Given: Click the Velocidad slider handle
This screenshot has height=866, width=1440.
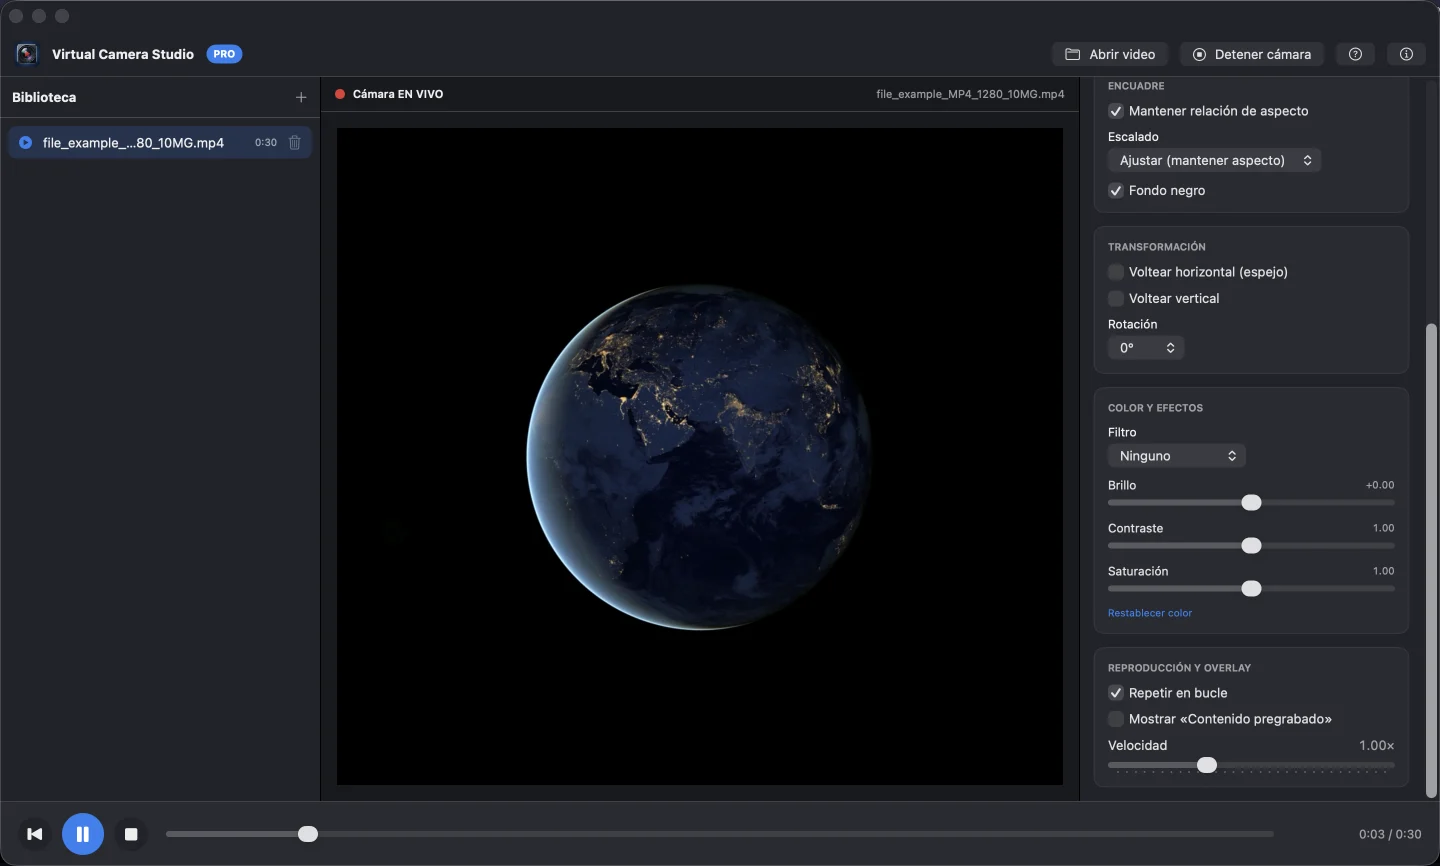Looking at the screenshot, I should click(x=1207, y=765).
